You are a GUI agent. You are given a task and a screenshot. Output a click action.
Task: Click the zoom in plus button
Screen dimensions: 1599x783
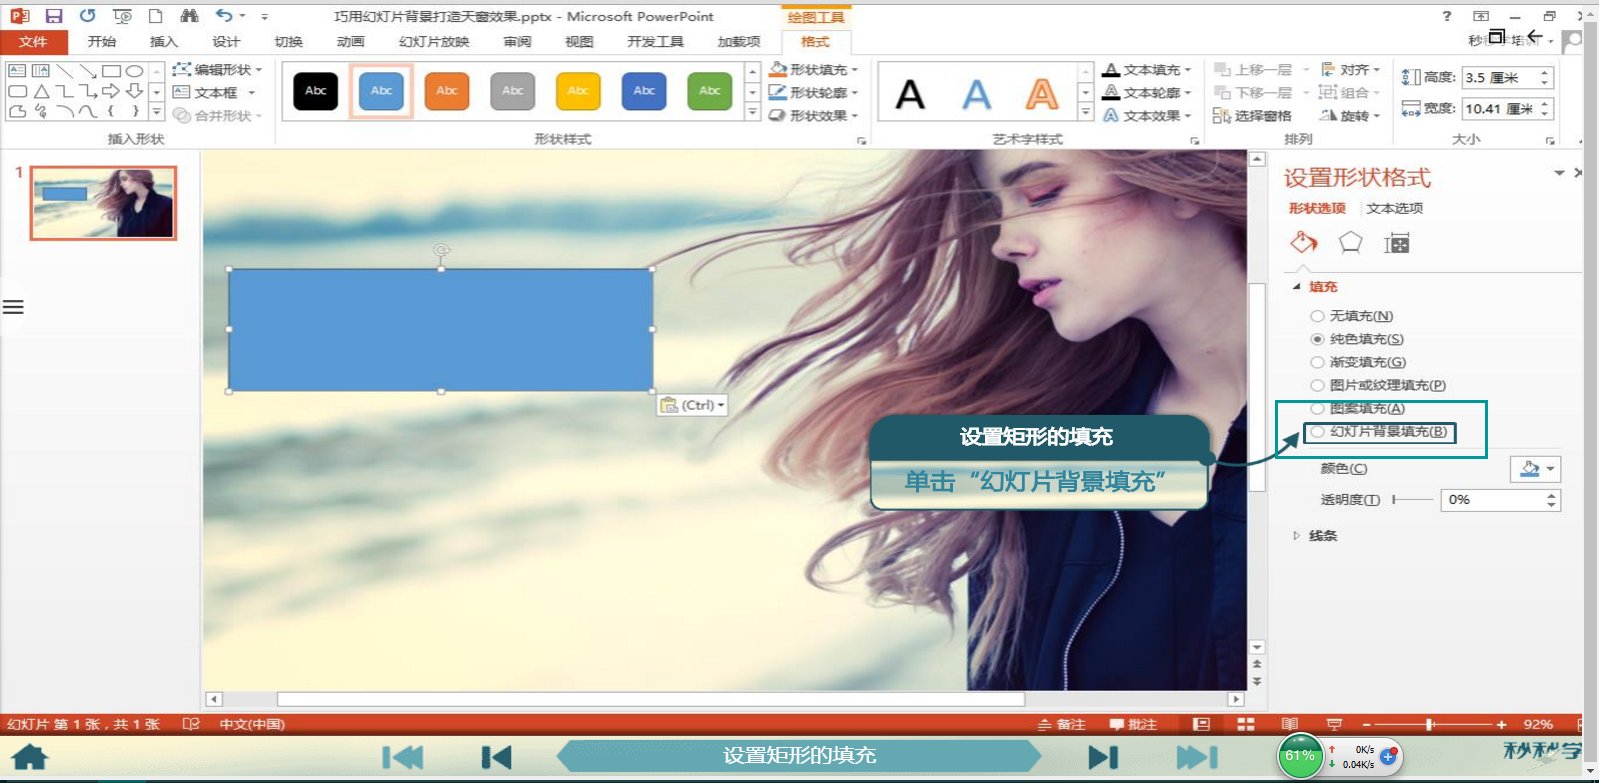pos(1501,724)
